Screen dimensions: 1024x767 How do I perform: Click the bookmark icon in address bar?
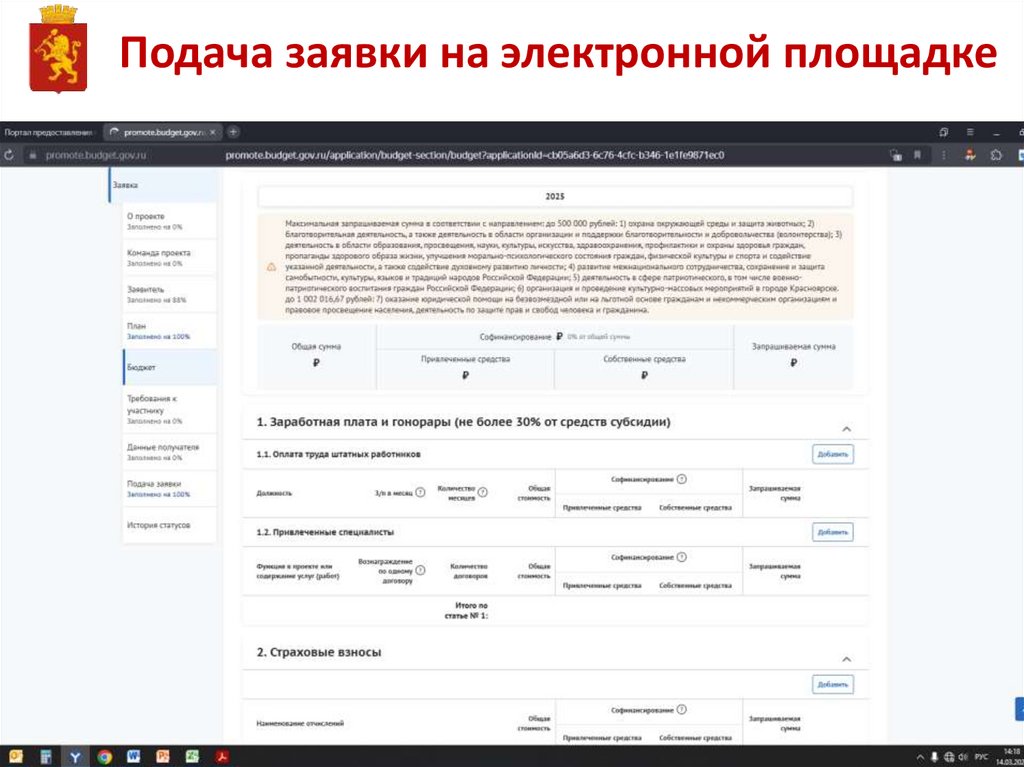coord(918,155)
